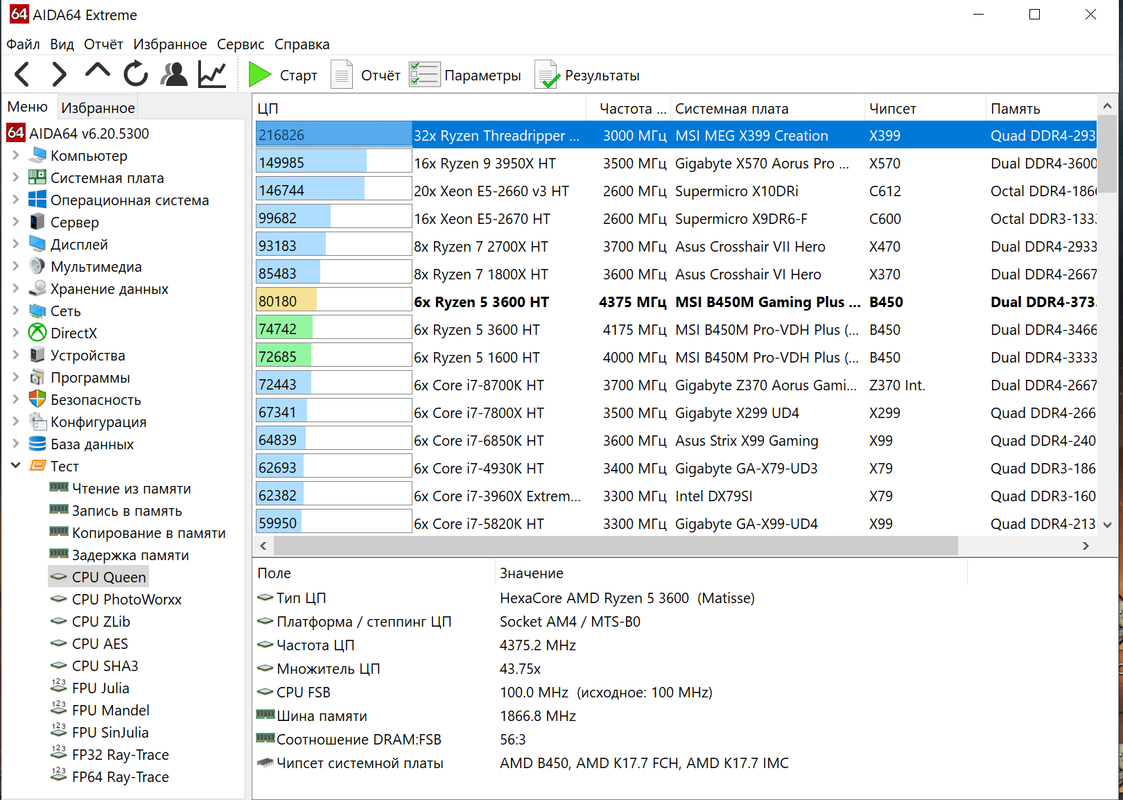Screen dimensions: 1123x800
Task: Expand the Компьютер tree node
Action: pos(16,155)
